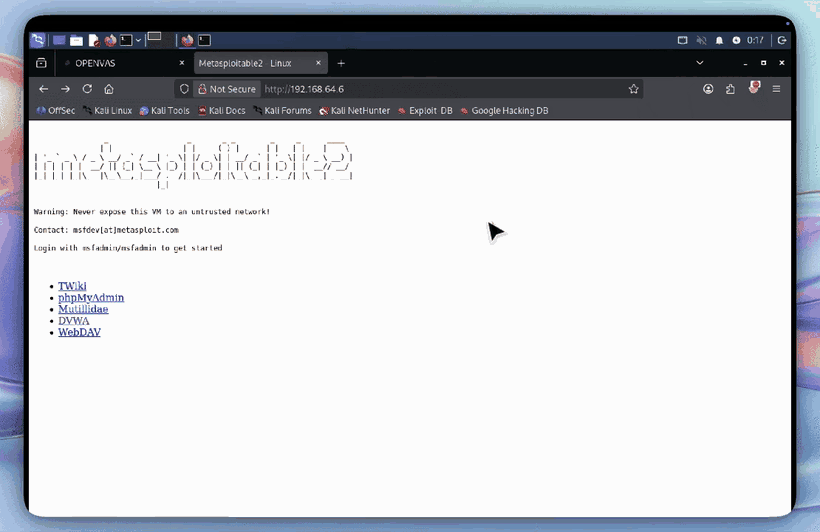Click the Not Secure site information button
820x532 pixels.
coord(227,89)
